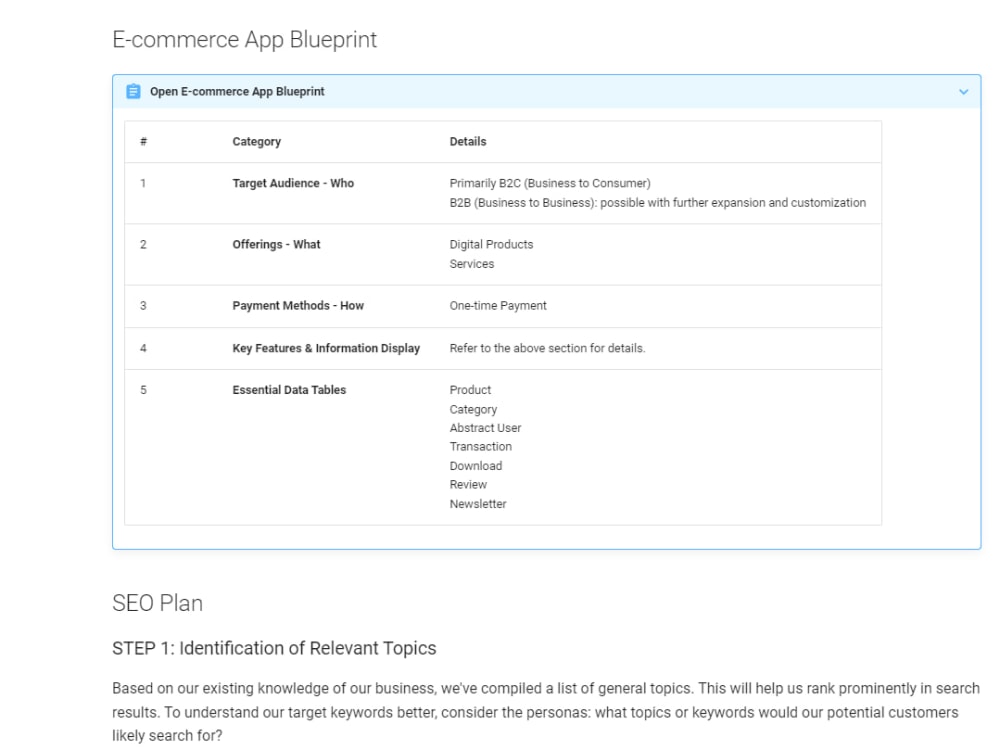
Task: Select the 'Details' column header
Action: [467, 142]
